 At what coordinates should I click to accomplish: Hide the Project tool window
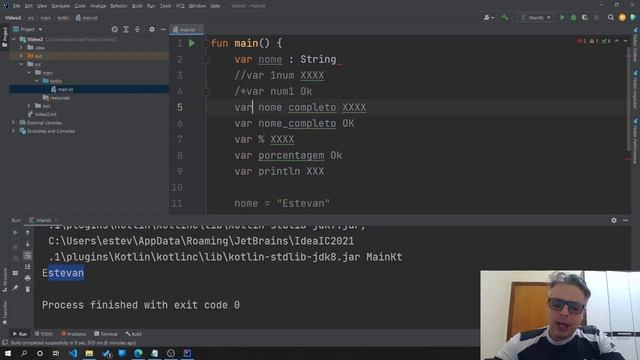(163, 29)
